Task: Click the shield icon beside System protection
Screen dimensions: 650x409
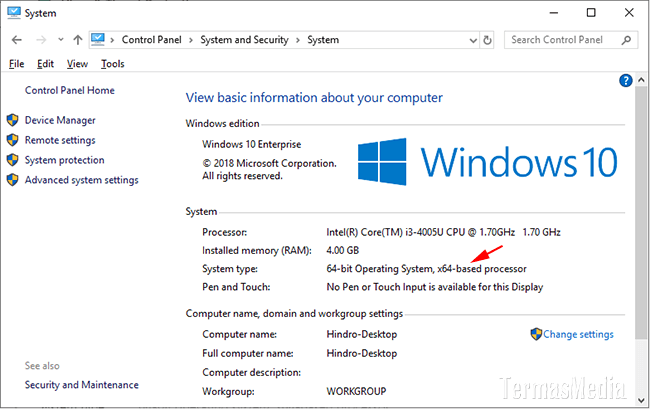Action: pos(12,160)
